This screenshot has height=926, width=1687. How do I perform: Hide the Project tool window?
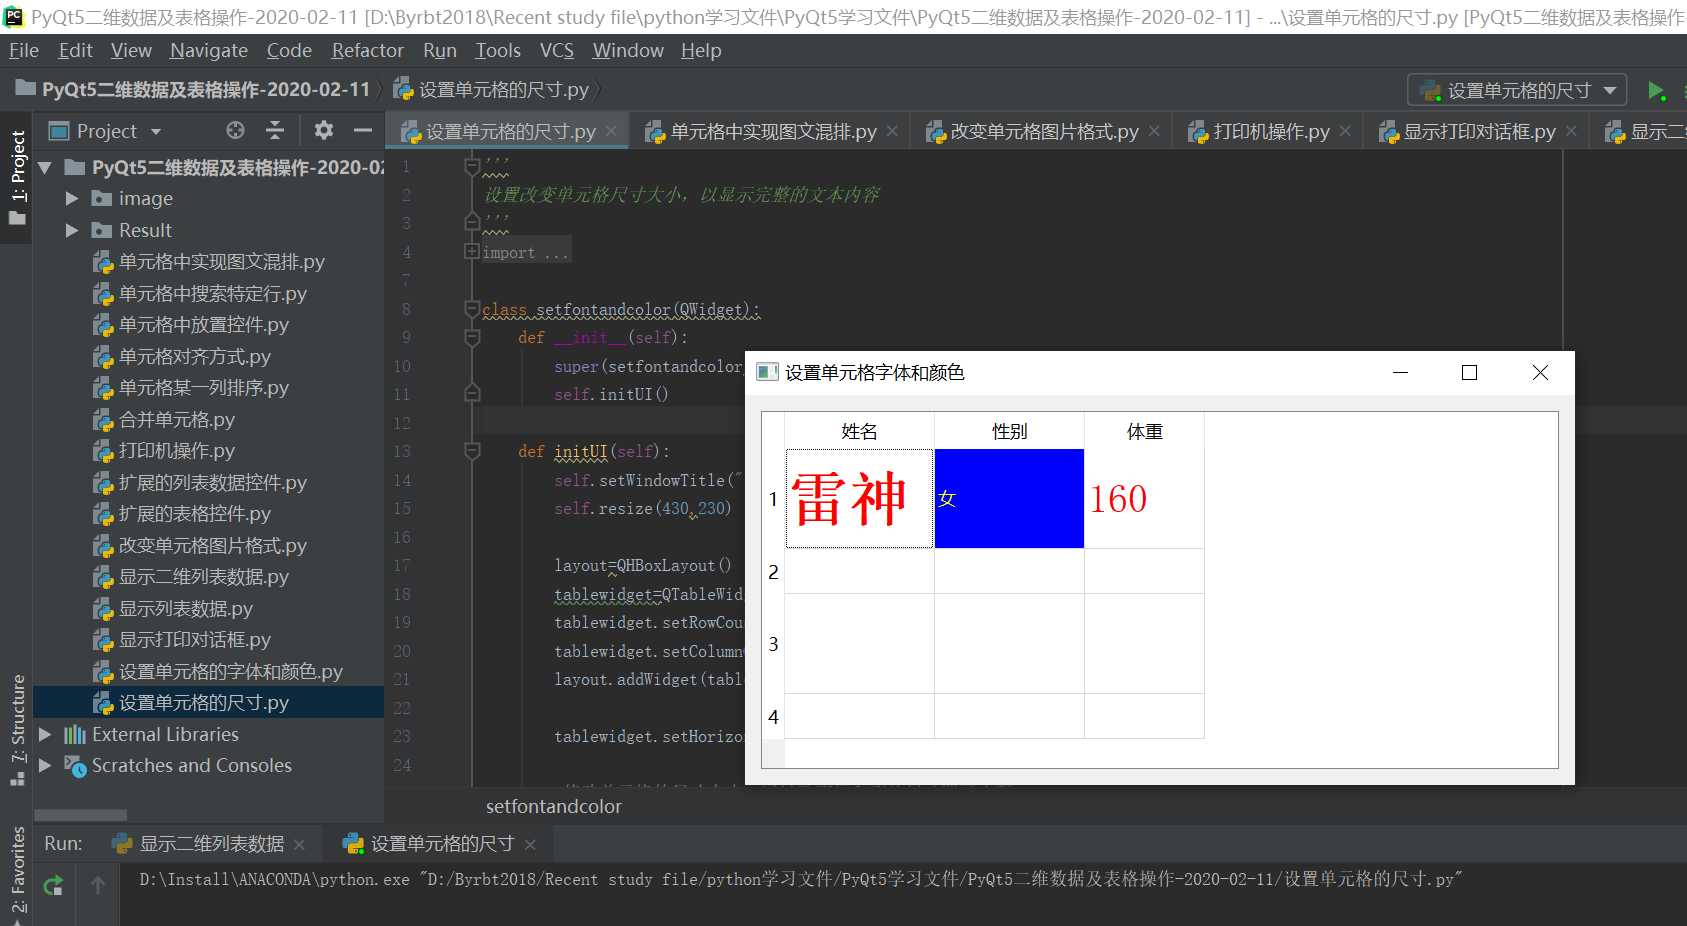tap(362, 131)
